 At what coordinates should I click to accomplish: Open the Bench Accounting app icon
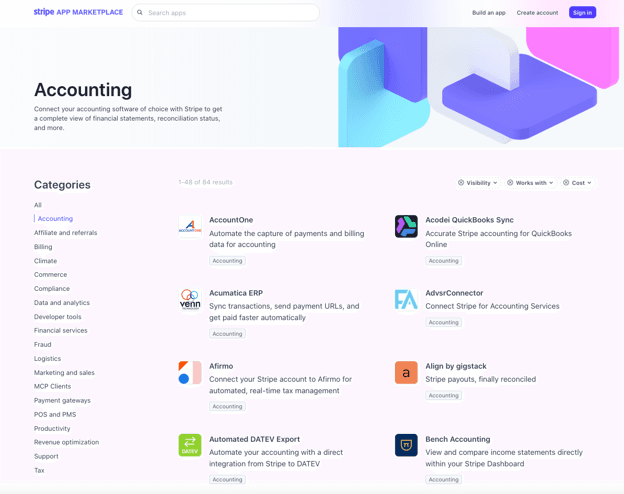tap(406, 445)
